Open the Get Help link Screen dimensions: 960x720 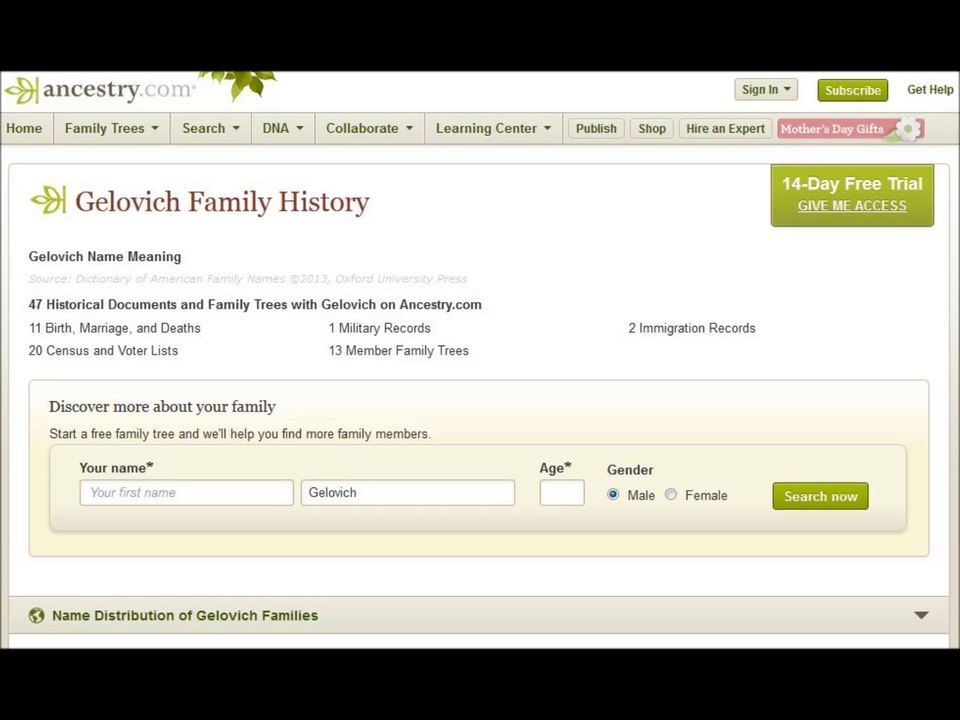point(930,89)
